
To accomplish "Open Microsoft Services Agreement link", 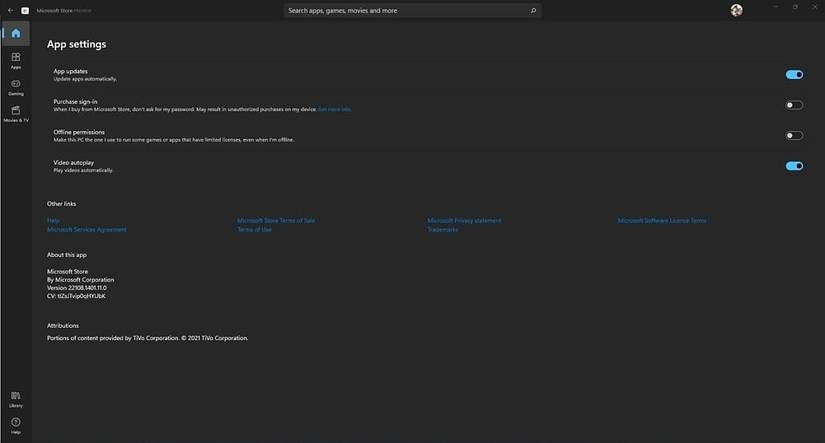I will pos(87,229).
